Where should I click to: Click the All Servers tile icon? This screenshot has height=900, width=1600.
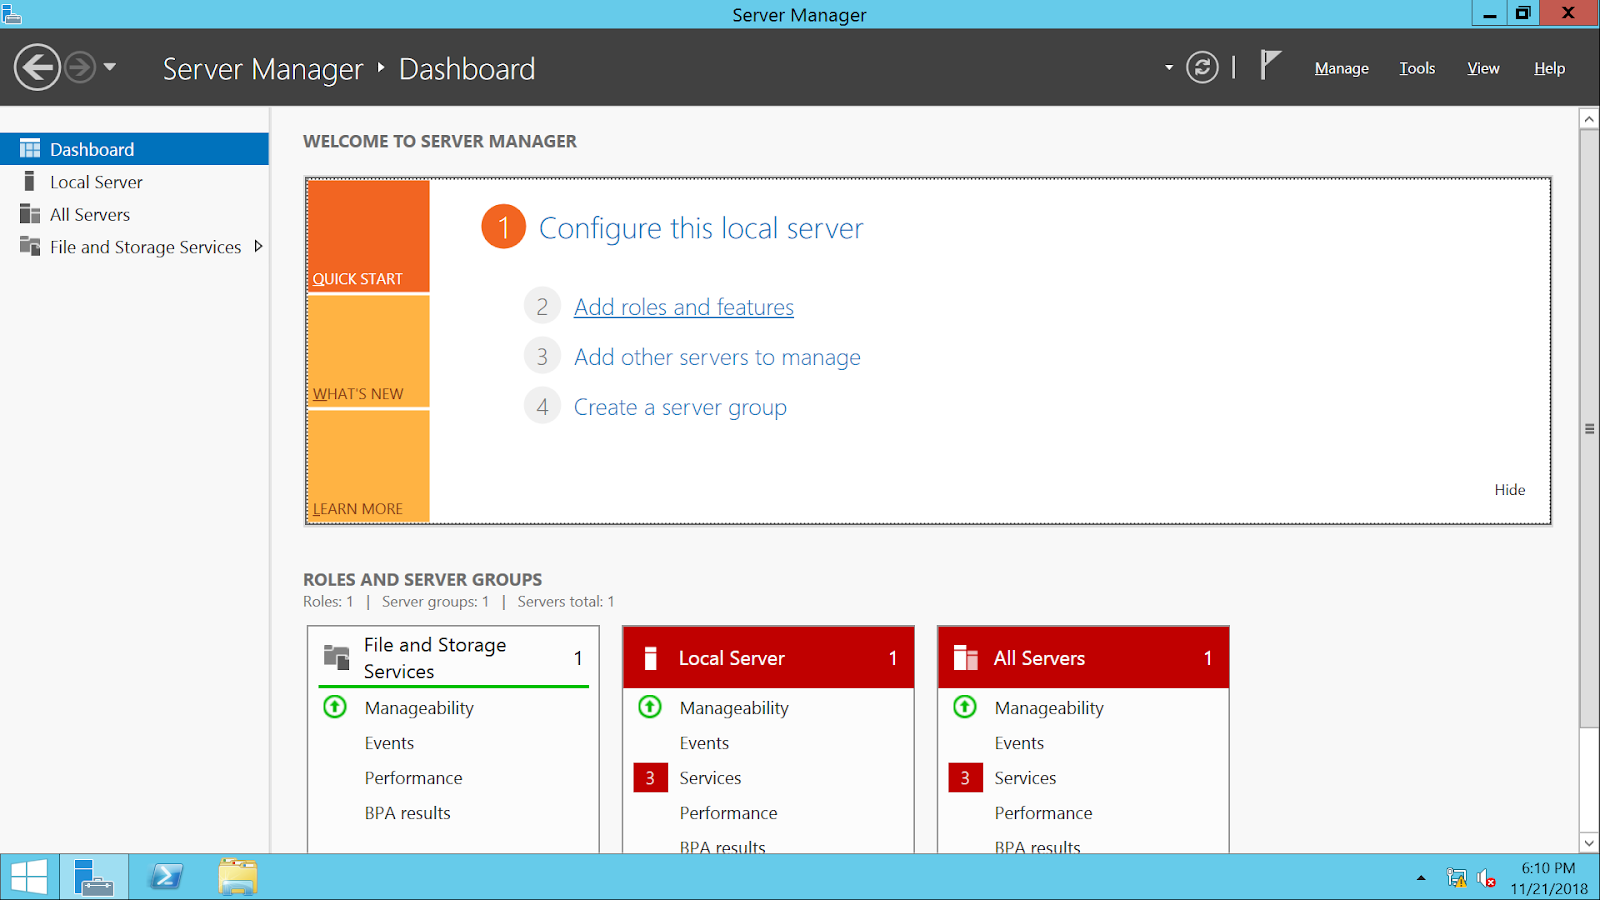coord(966,657)
